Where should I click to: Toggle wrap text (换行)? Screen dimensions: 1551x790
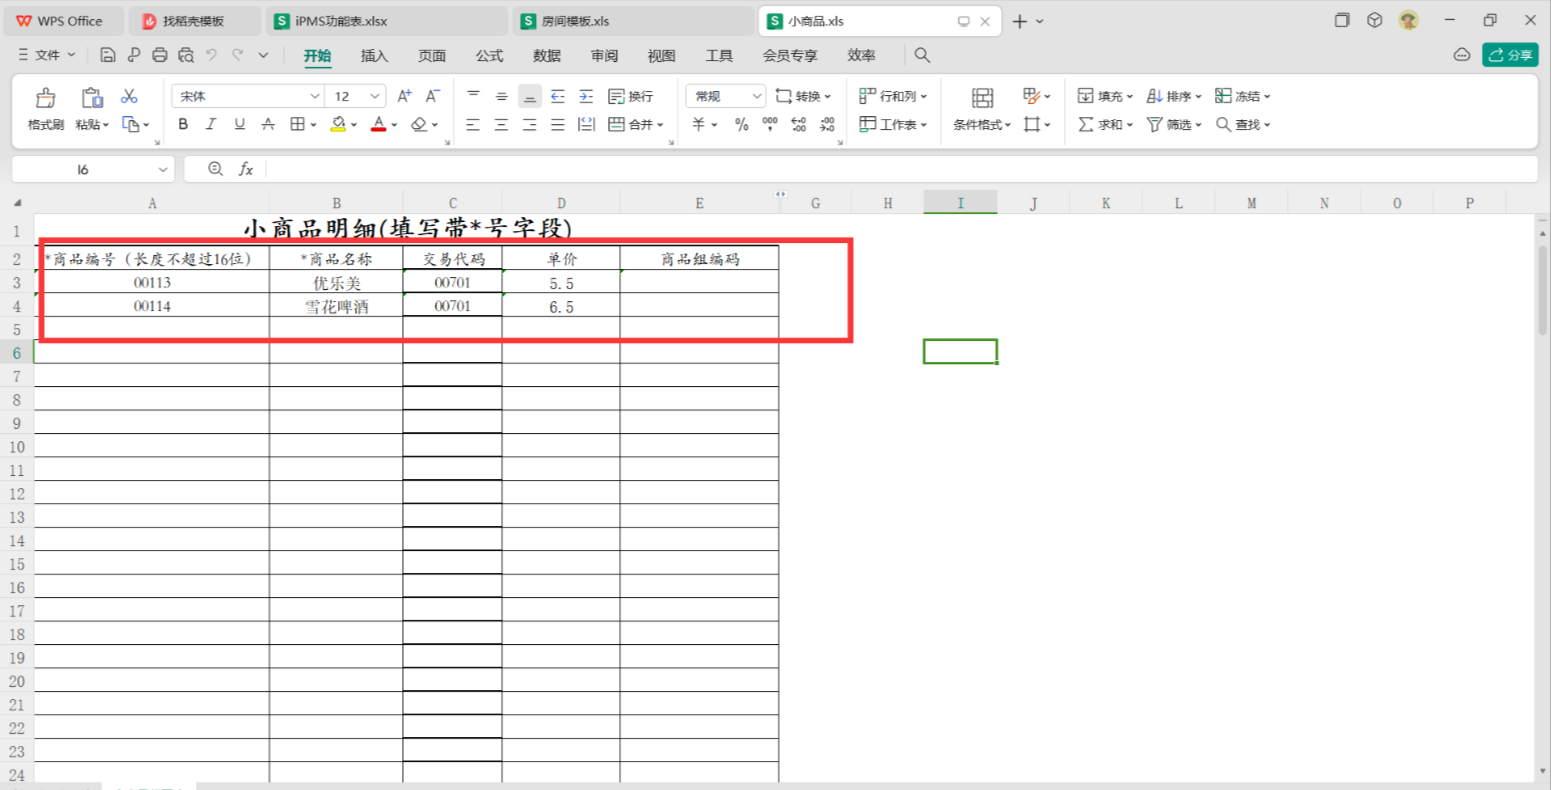631,96
